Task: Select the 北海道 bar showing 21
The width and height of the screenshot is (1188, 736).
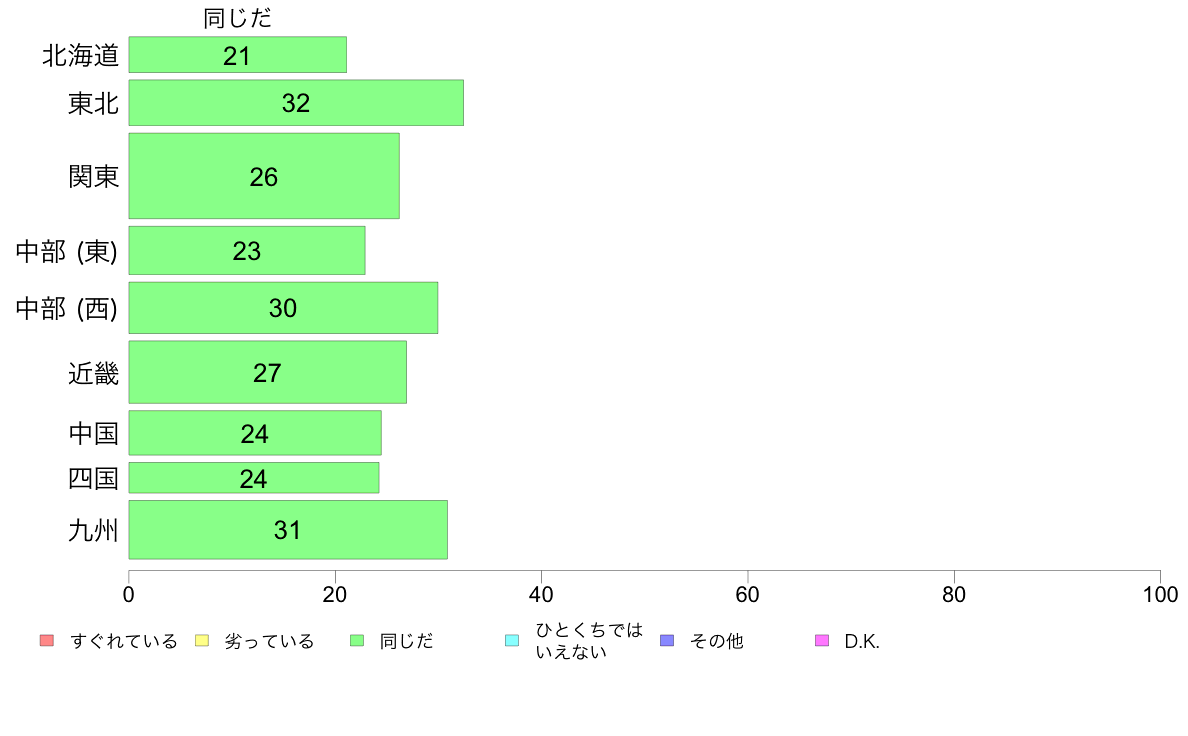Action: [x=237, y=55]
